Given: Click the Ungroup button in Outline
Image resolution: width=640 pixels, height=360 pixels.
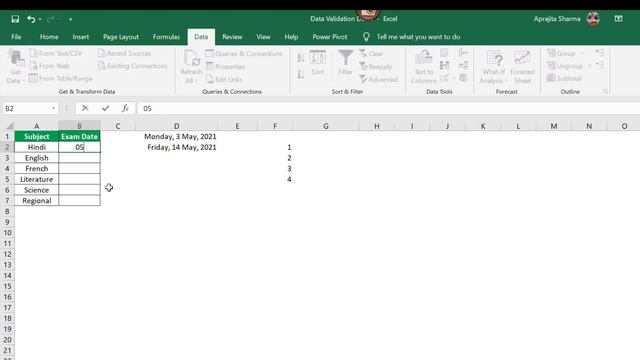Looking at the screenshot, I should click(x=565, y=66).
